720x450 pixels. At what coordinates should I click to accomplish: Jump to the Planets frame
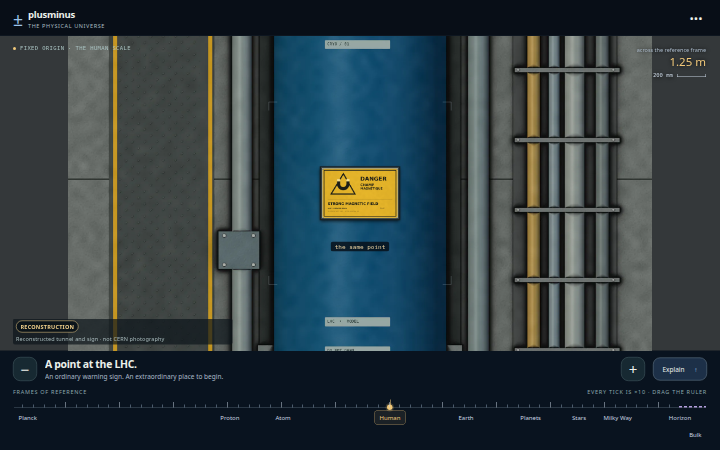pos(530,418)
